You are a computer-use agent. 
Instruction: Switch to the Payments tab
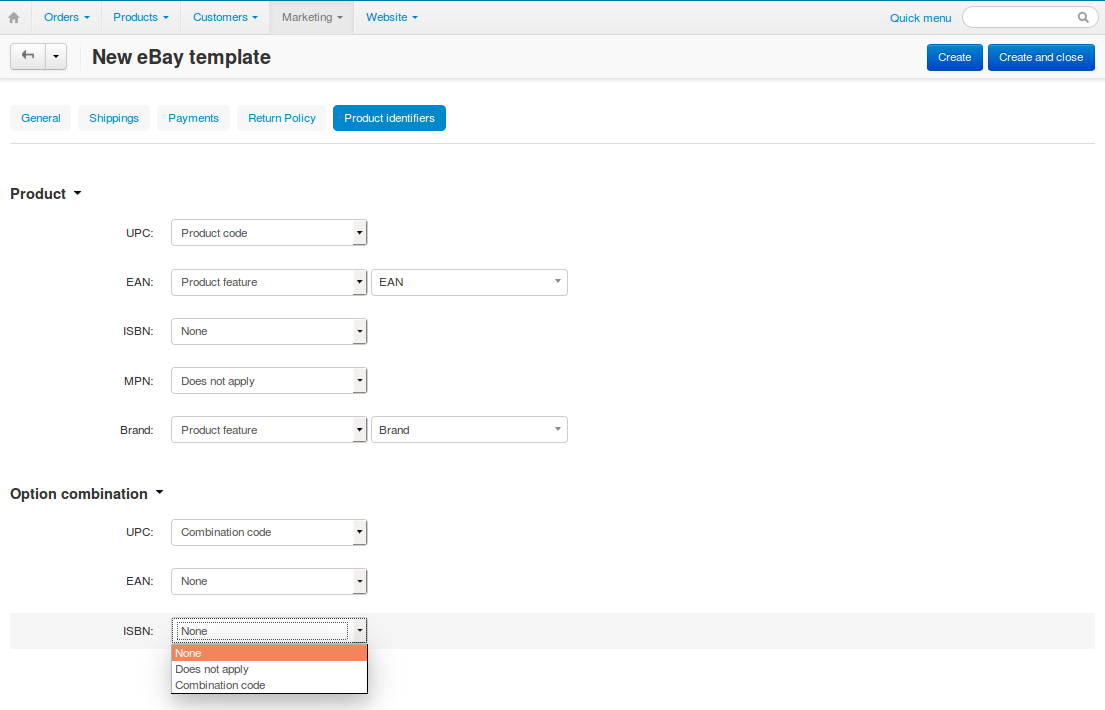193,118
